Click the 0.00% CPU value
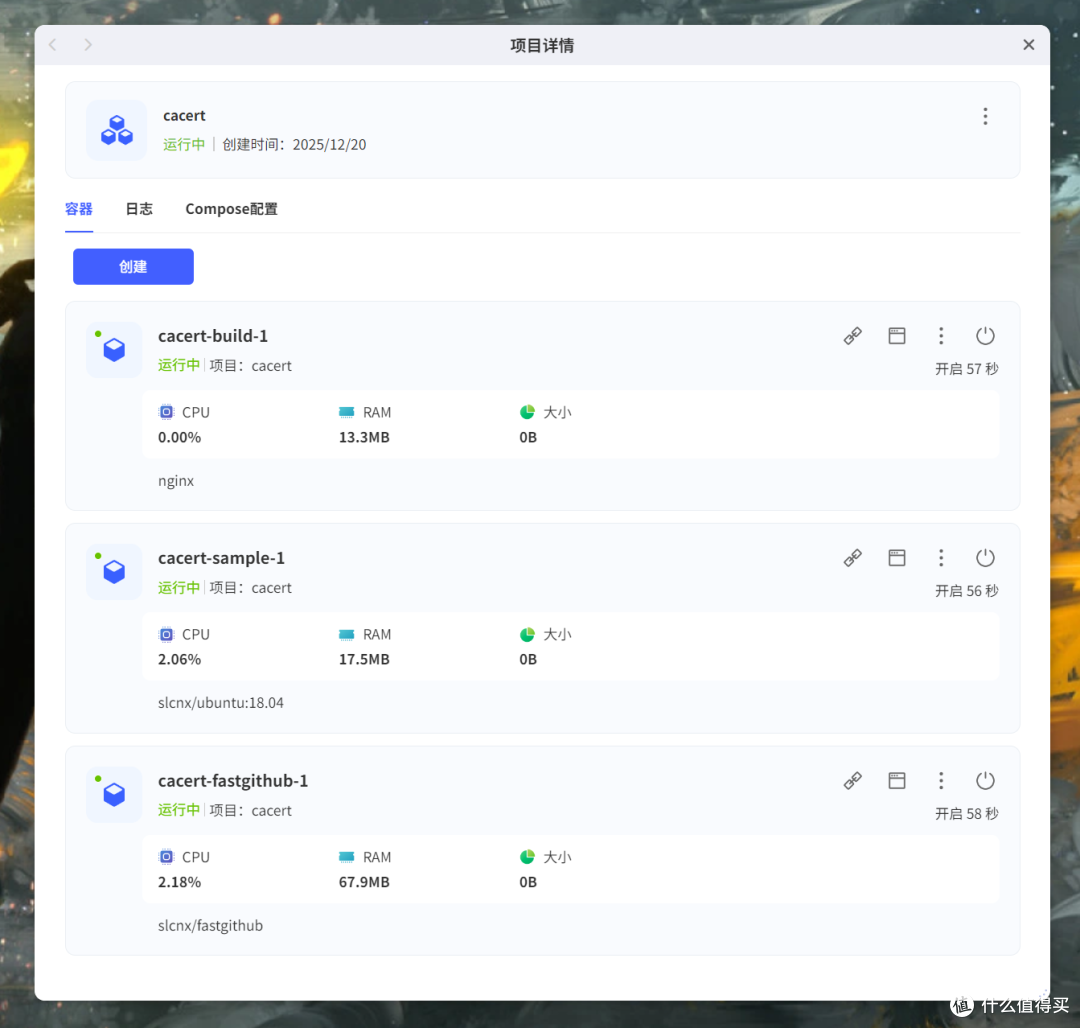 click(x=180, y=437)
